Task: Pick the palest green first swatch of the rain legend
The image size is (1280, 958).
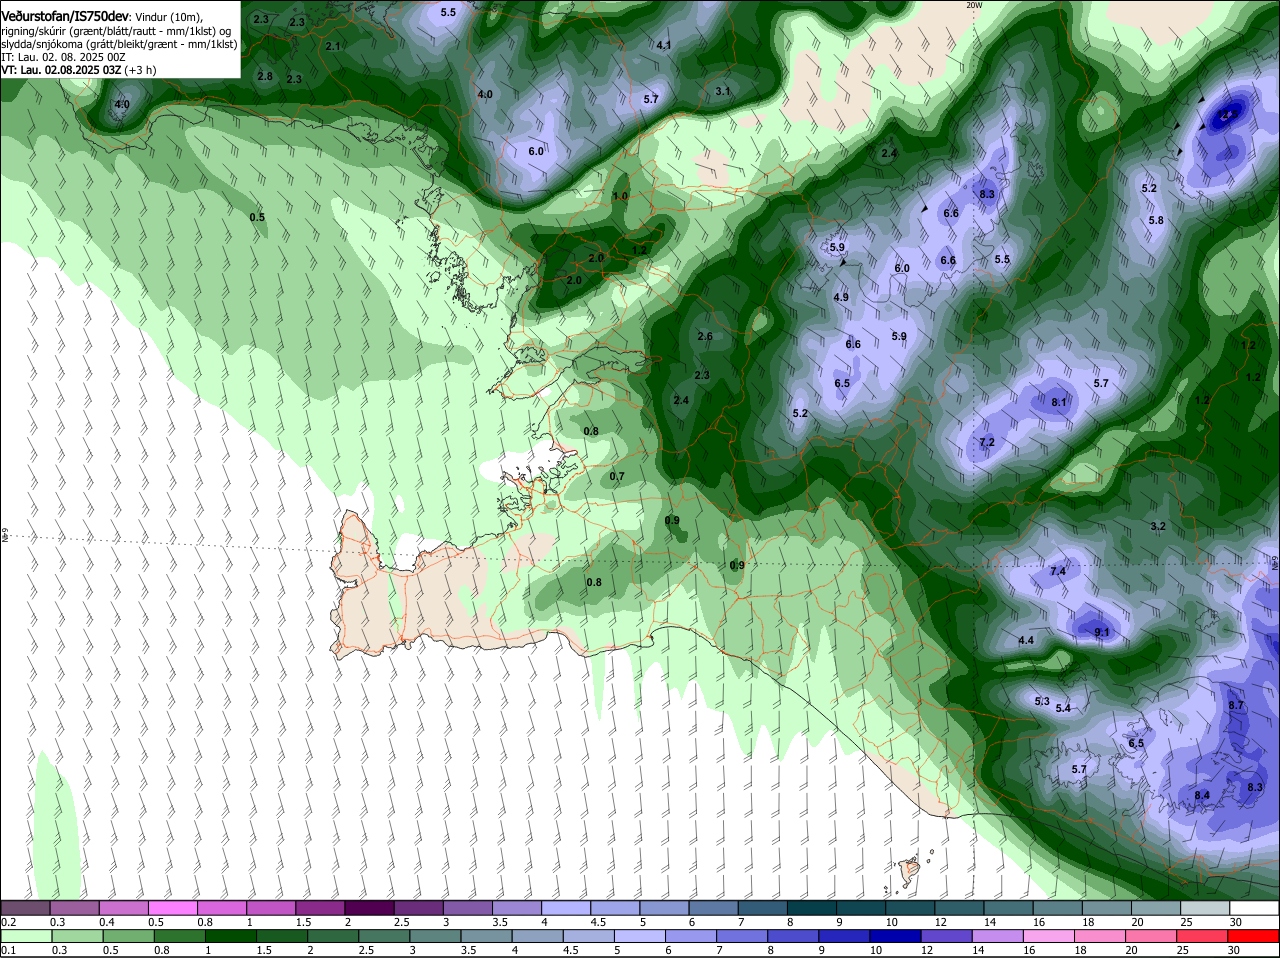Action: [x=26, y=936]
